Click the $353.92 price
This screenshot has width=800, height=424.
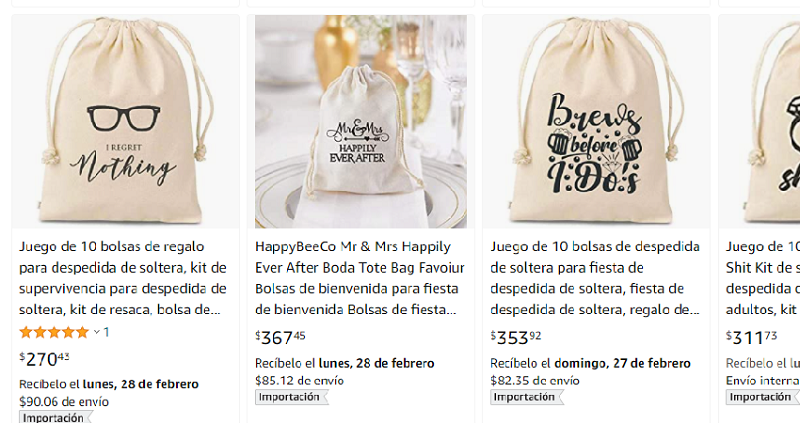(515, 337)
